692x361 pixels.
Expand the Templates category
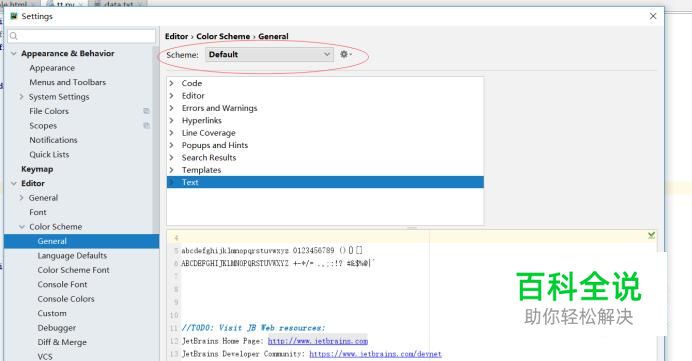(x=172, y=169)
